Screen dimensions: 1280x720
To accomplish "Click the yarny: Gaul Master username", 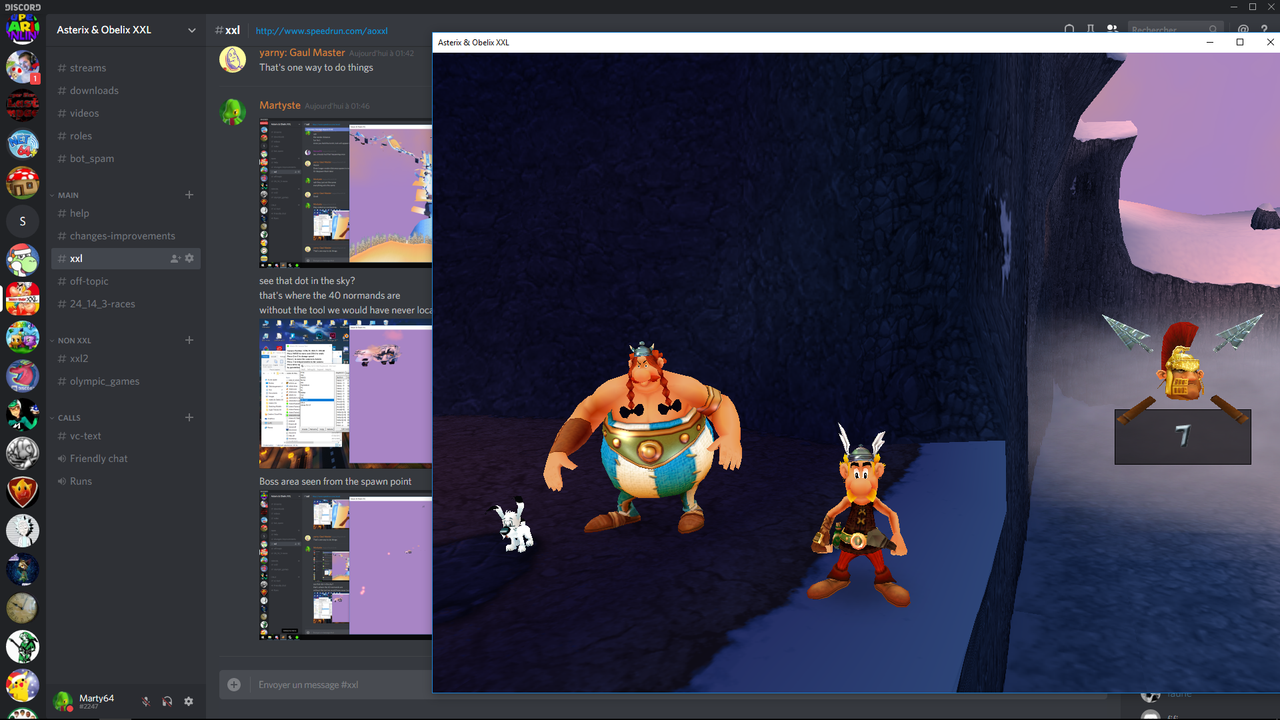I will pos(302,52).
